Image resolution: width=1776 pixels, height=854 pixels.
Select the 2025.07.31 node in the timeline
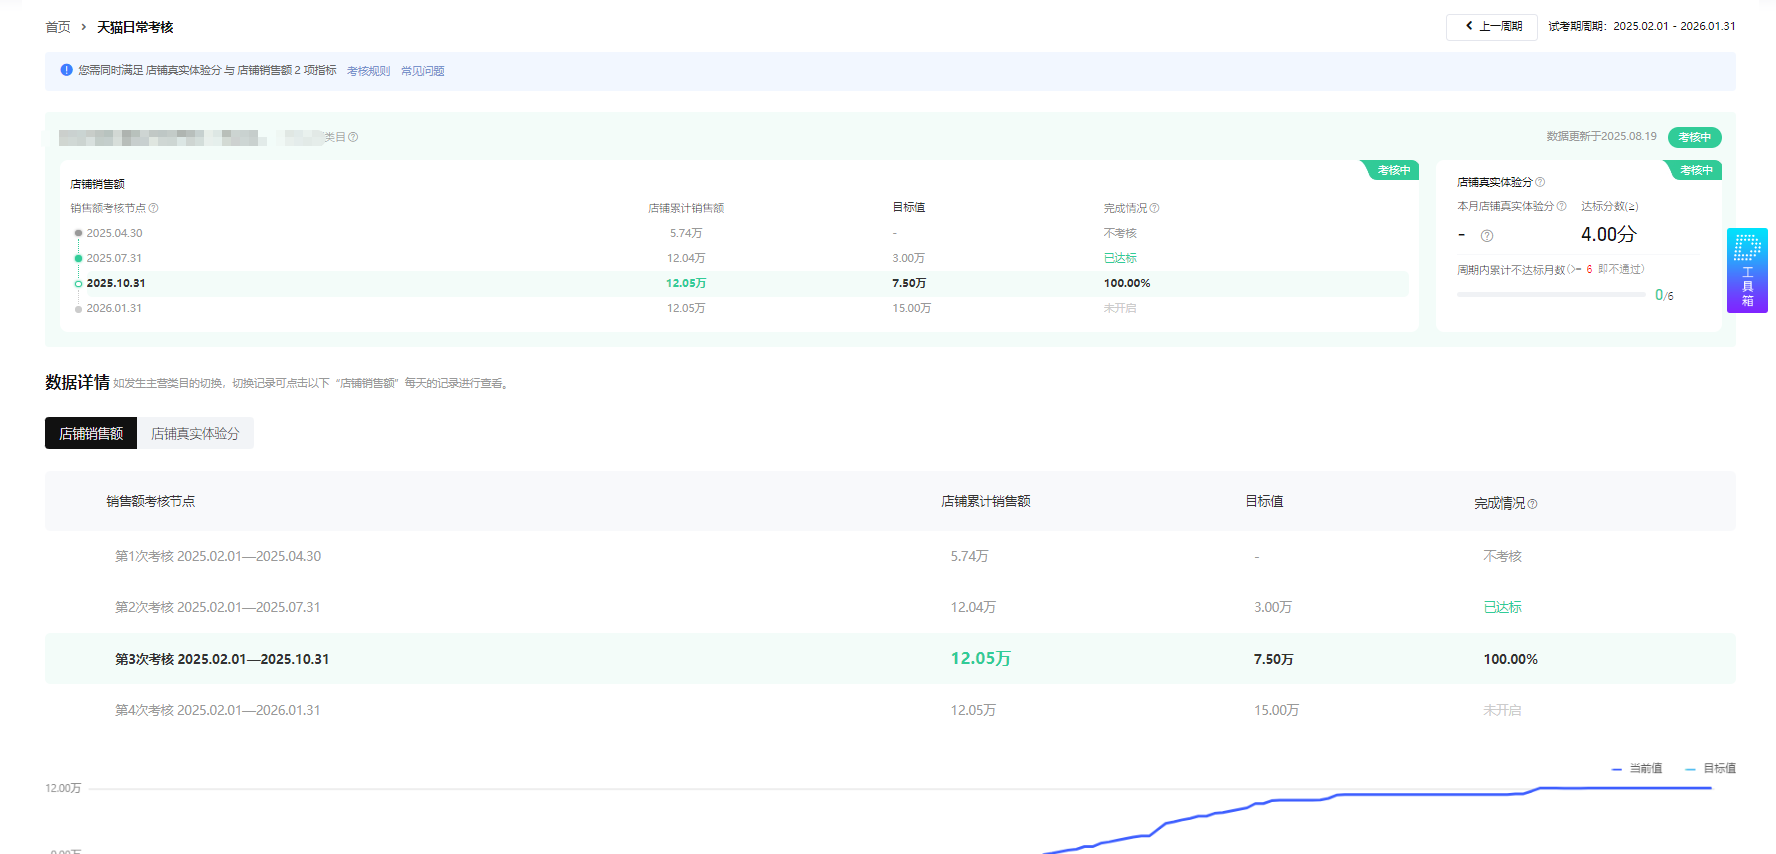113,258
